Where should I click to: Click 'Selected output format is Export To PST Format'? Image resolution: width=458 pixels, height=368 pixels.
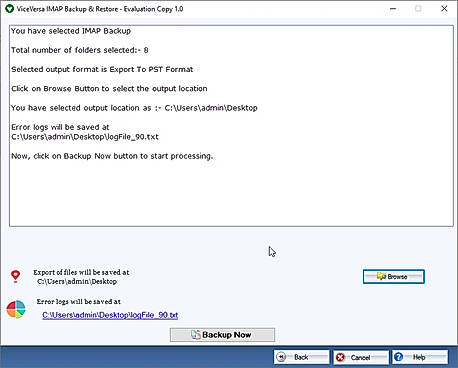point(102,69)
